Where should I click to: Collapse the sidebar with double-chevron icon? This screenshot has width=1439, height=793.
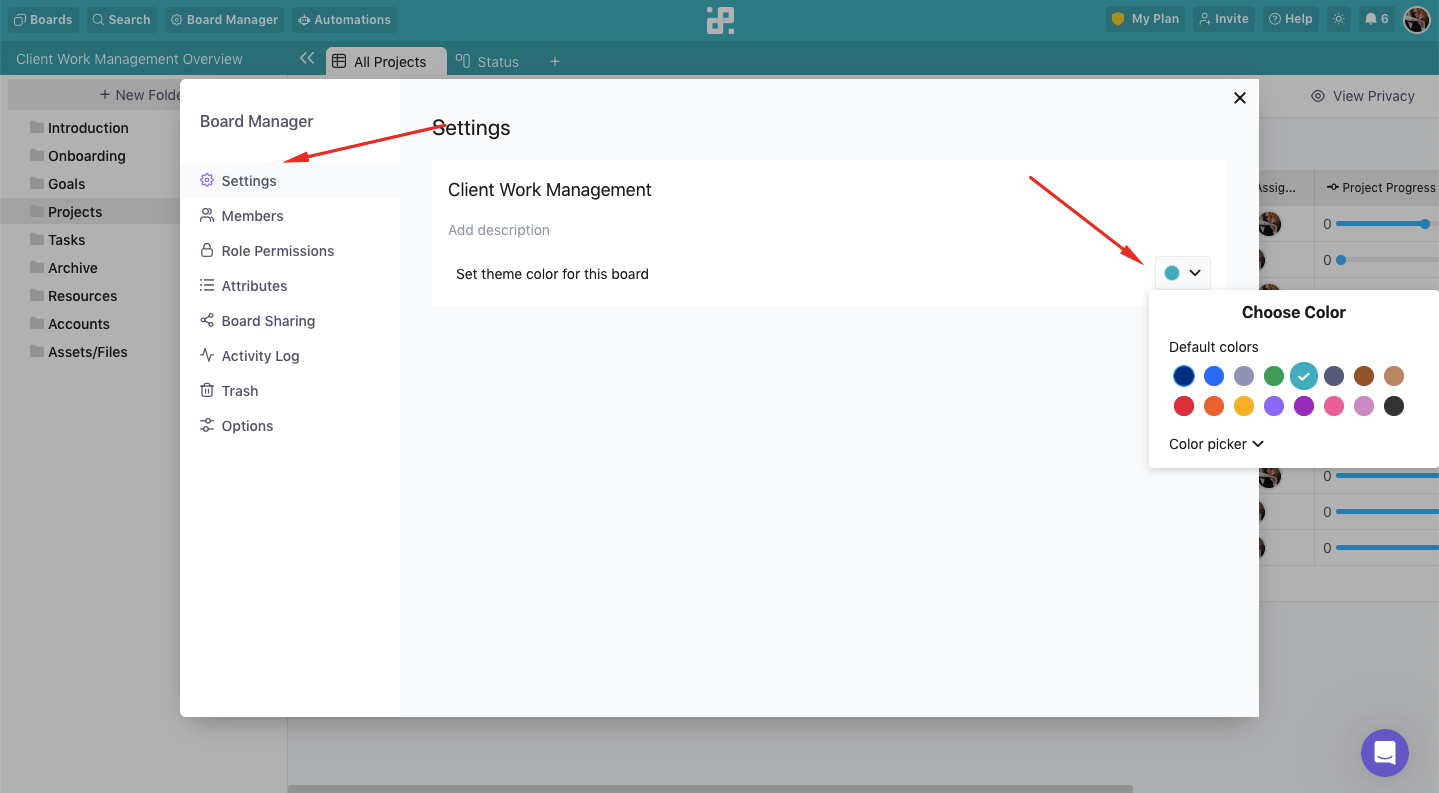click(x=307, y=59)
